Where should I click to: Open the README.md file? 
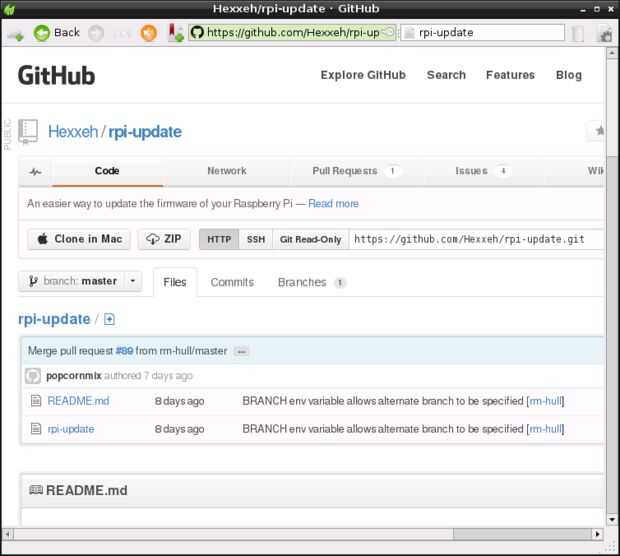click(78, 401)
